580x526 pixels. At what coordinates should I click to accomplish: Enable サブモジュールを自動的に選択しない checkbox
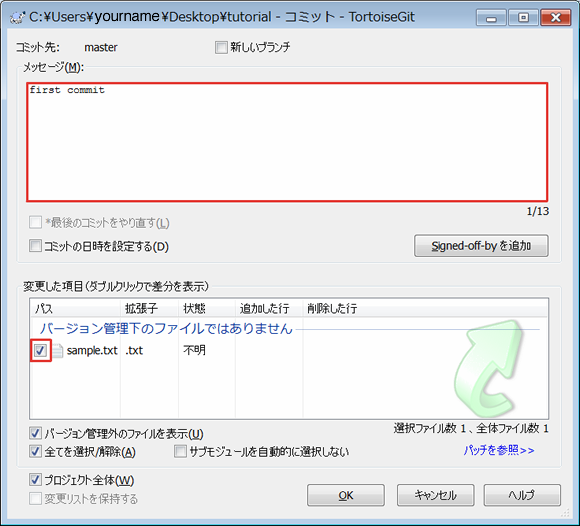pos(180,451)
